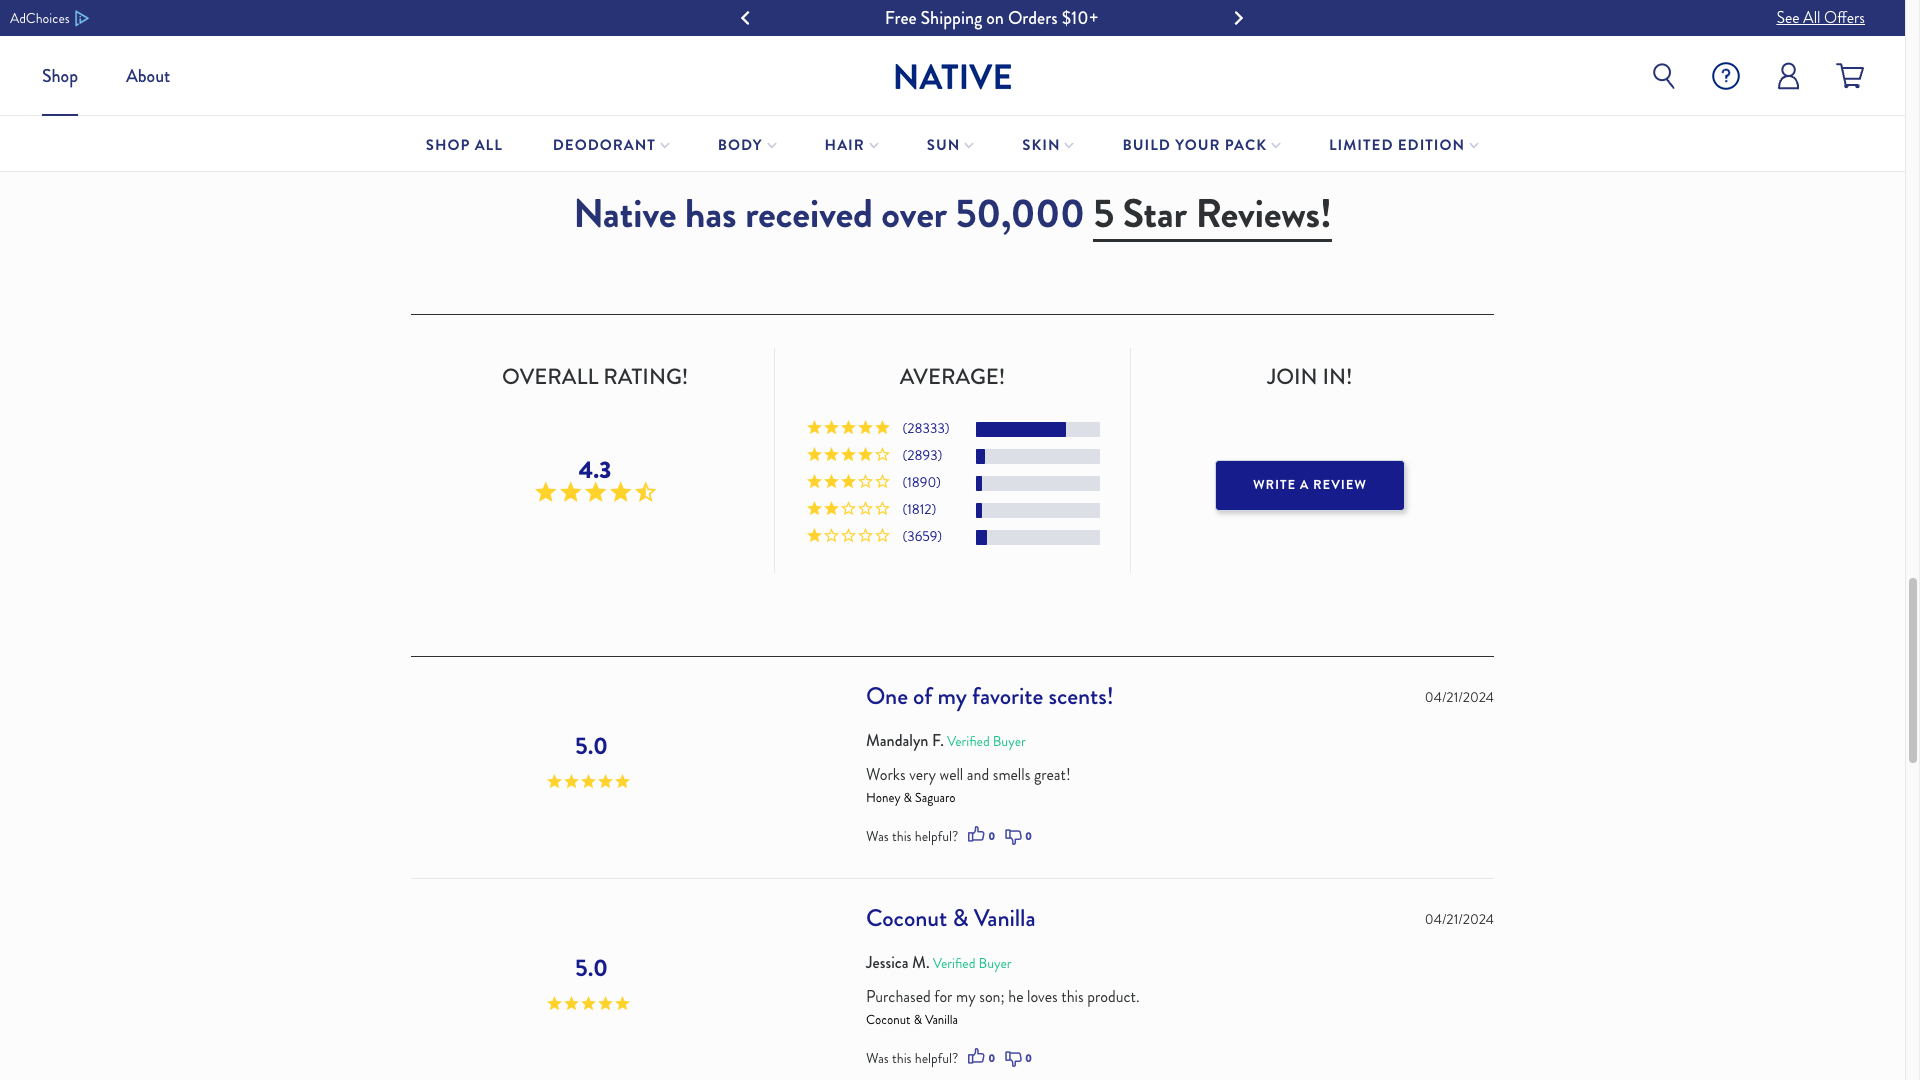Viewport: 1920px width, 1080px height.
Task: Click the 3-star rating distribution bar
Action: [x=1038, y=483]
